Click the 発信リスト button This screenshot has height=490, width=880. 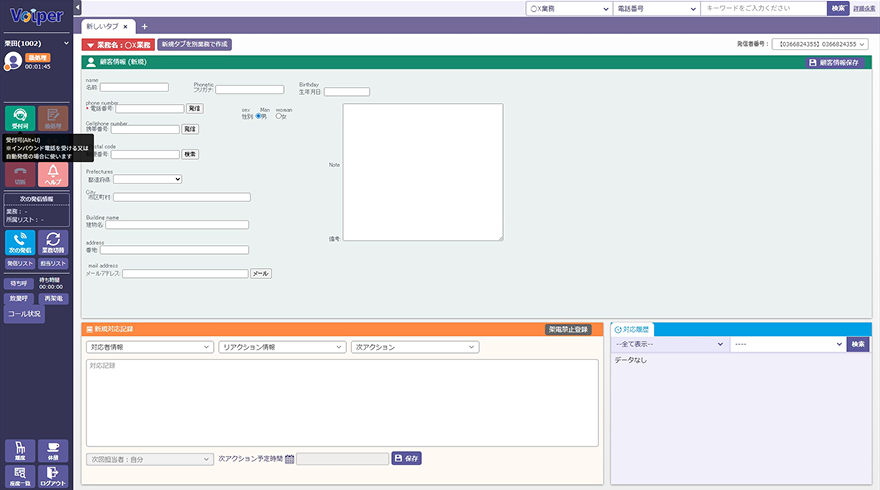point(20,263)
